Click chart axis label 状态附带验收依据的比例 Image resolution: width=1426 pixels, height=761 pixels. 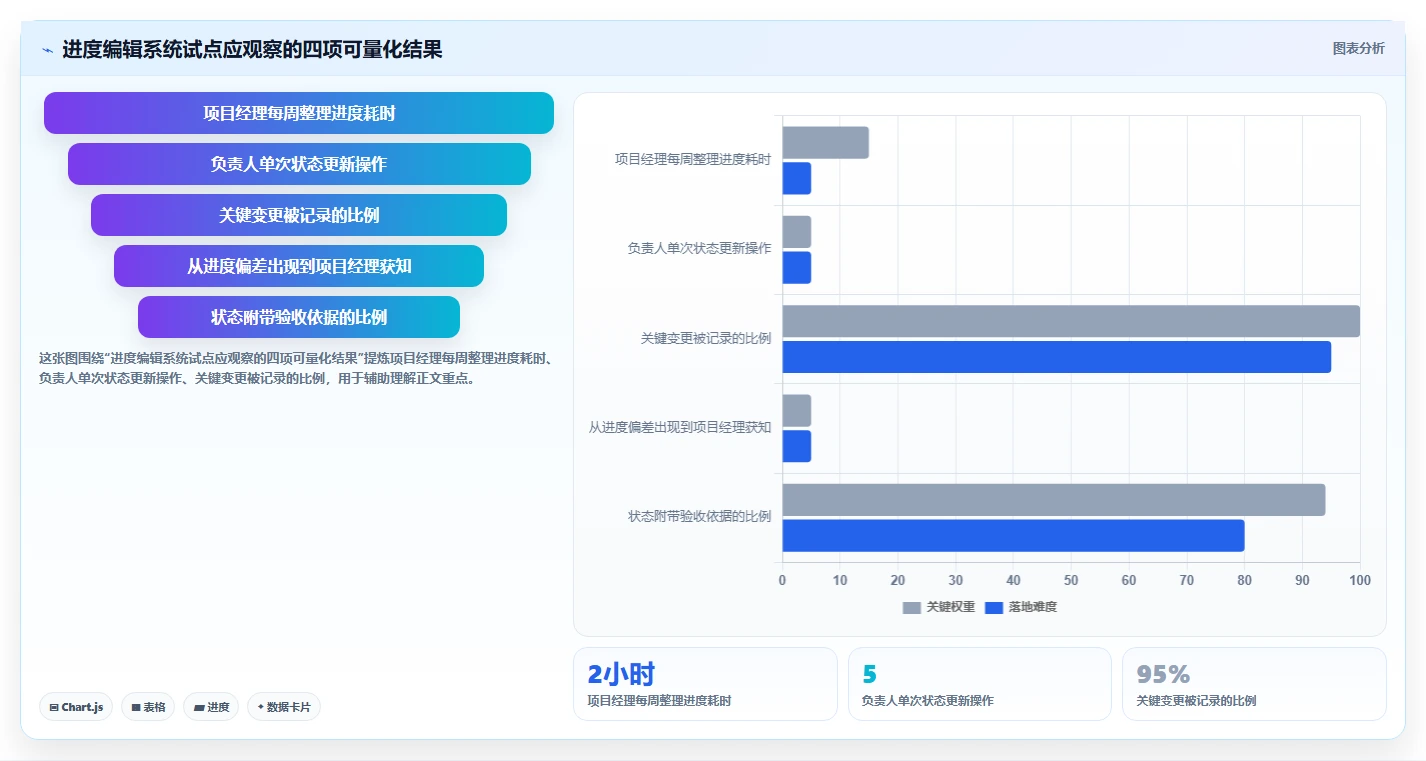(x=699, y=516)
